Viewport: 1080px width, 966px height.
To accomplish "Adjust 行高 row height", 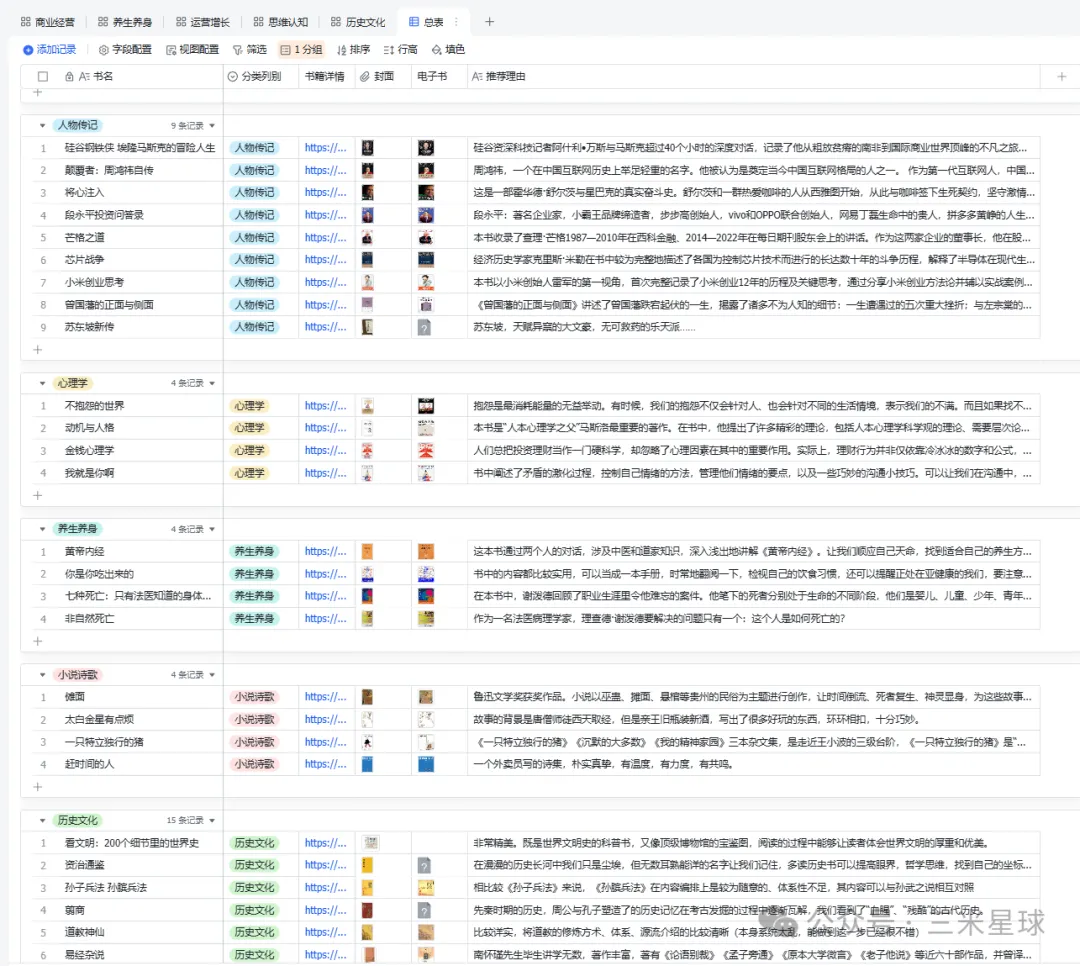I will click(x=401, y=49).
